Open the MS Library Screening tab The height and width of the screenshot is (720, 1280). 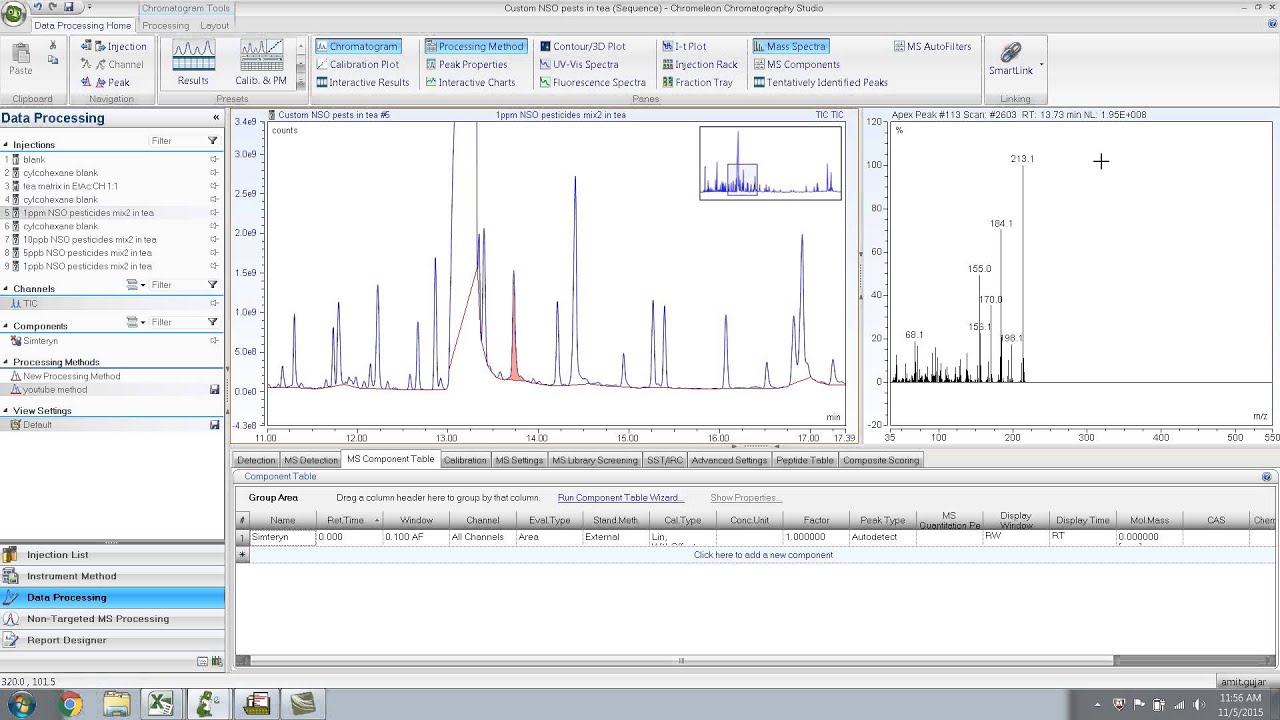[x=594, y=460]
